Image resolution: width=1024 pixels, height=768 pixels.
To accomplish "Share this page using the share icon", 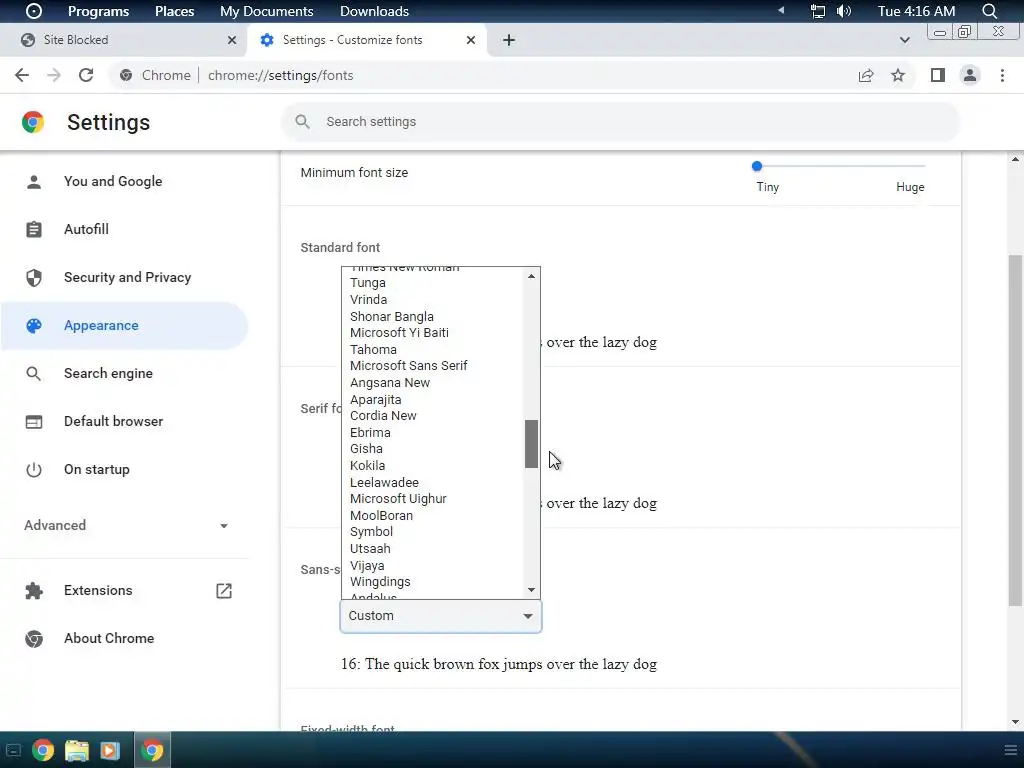I will point(866,75).
